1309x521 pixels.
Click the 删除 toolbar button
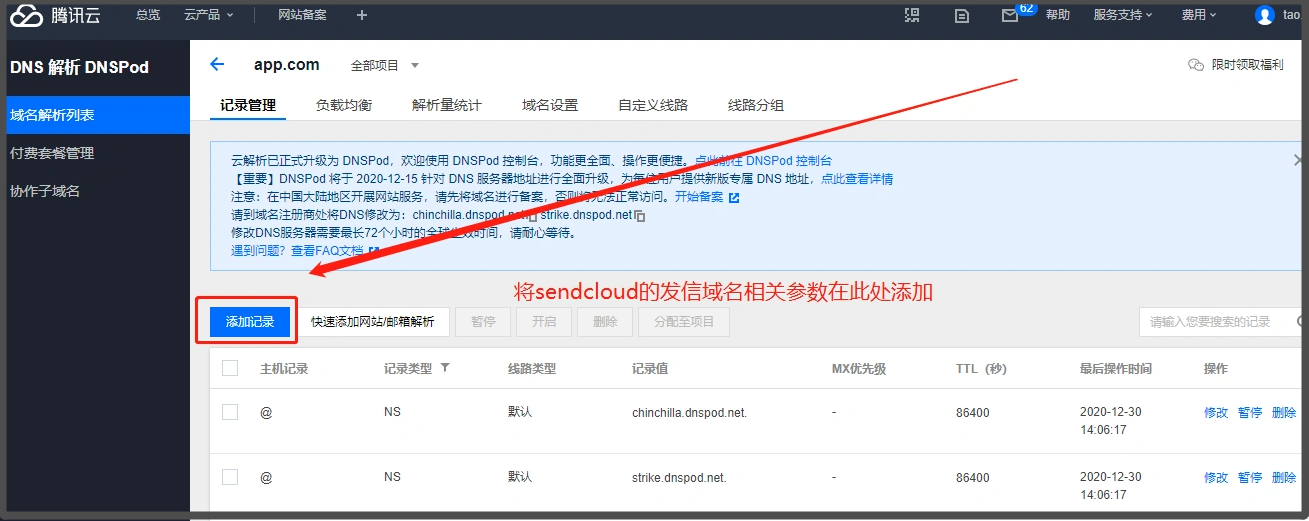[605, 322]
